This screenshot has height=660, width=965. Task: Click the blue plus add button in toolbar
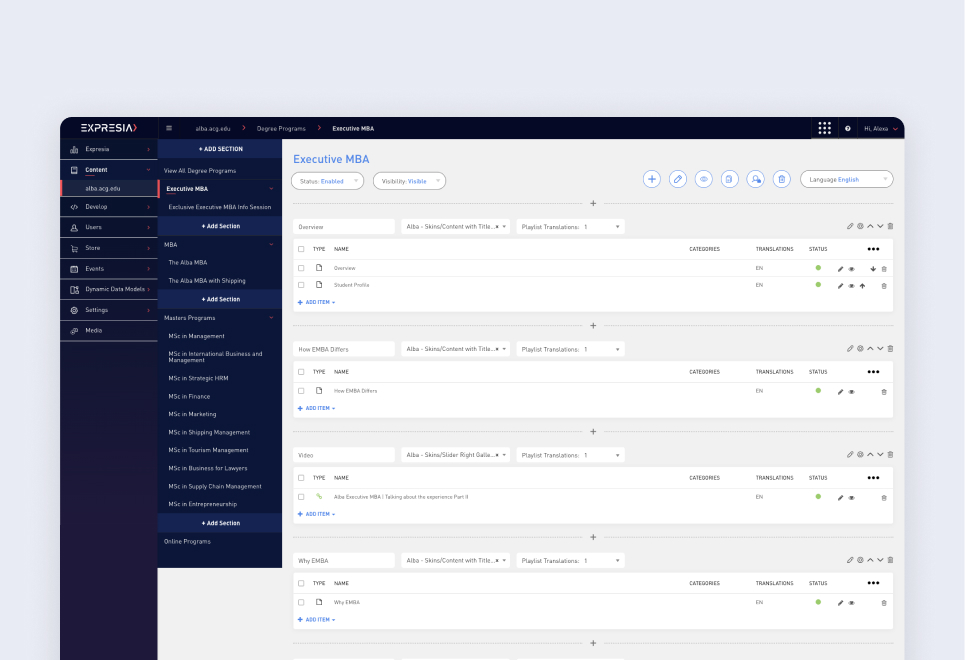point(652,179)
